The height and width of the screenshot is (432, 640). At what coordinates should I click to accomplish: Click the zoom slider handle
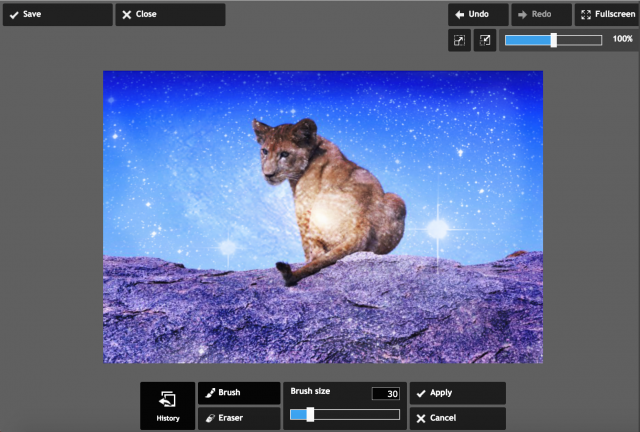(x=554, y=40)
